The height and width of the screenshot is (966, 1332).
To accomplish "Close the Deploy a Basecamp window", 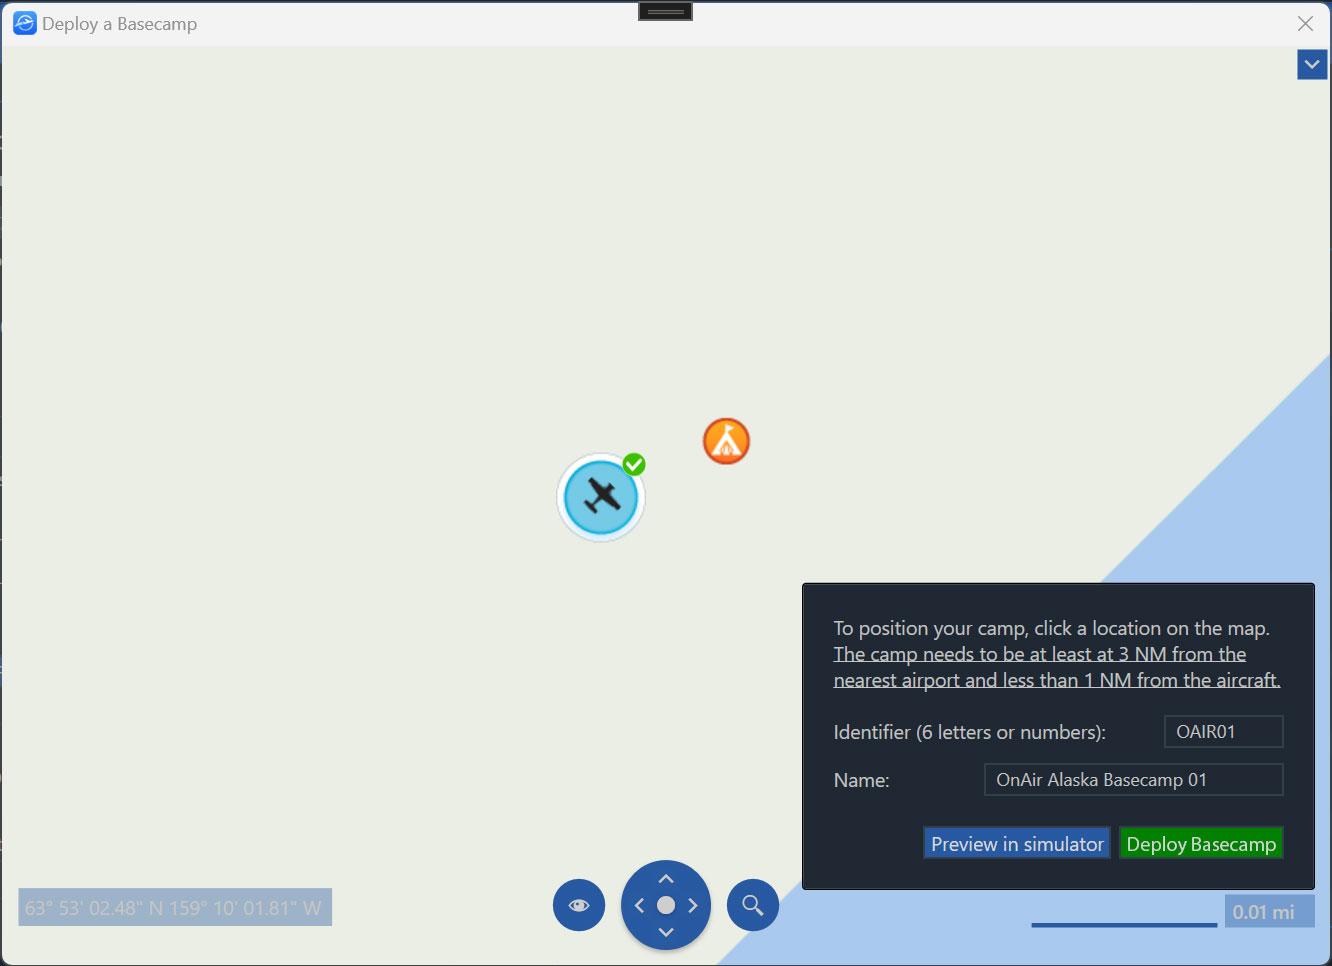I will [x=1305, y=24].
